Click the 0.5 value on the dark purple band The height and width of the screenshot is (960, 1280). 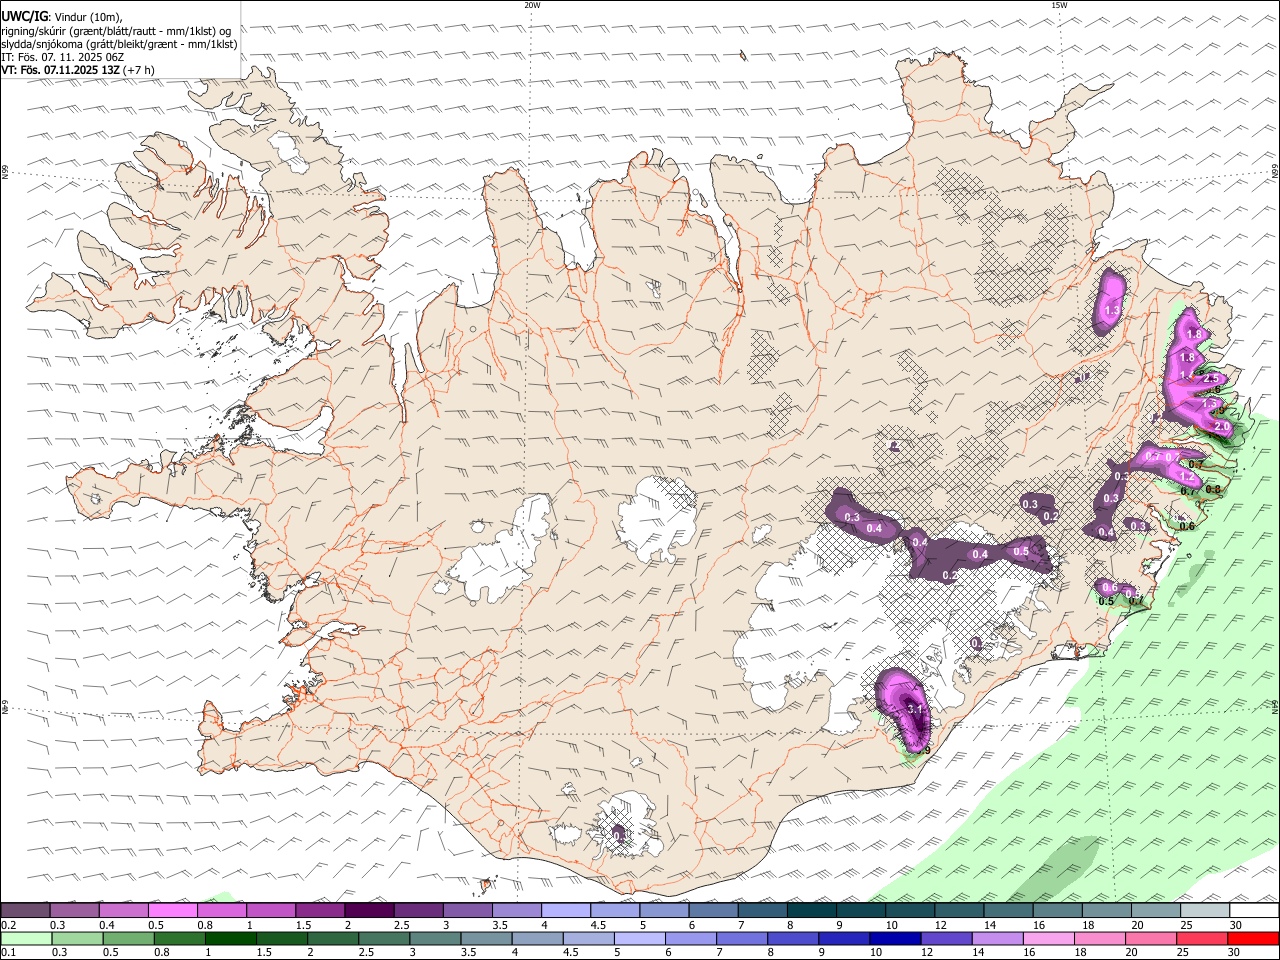click(1021, 551)
